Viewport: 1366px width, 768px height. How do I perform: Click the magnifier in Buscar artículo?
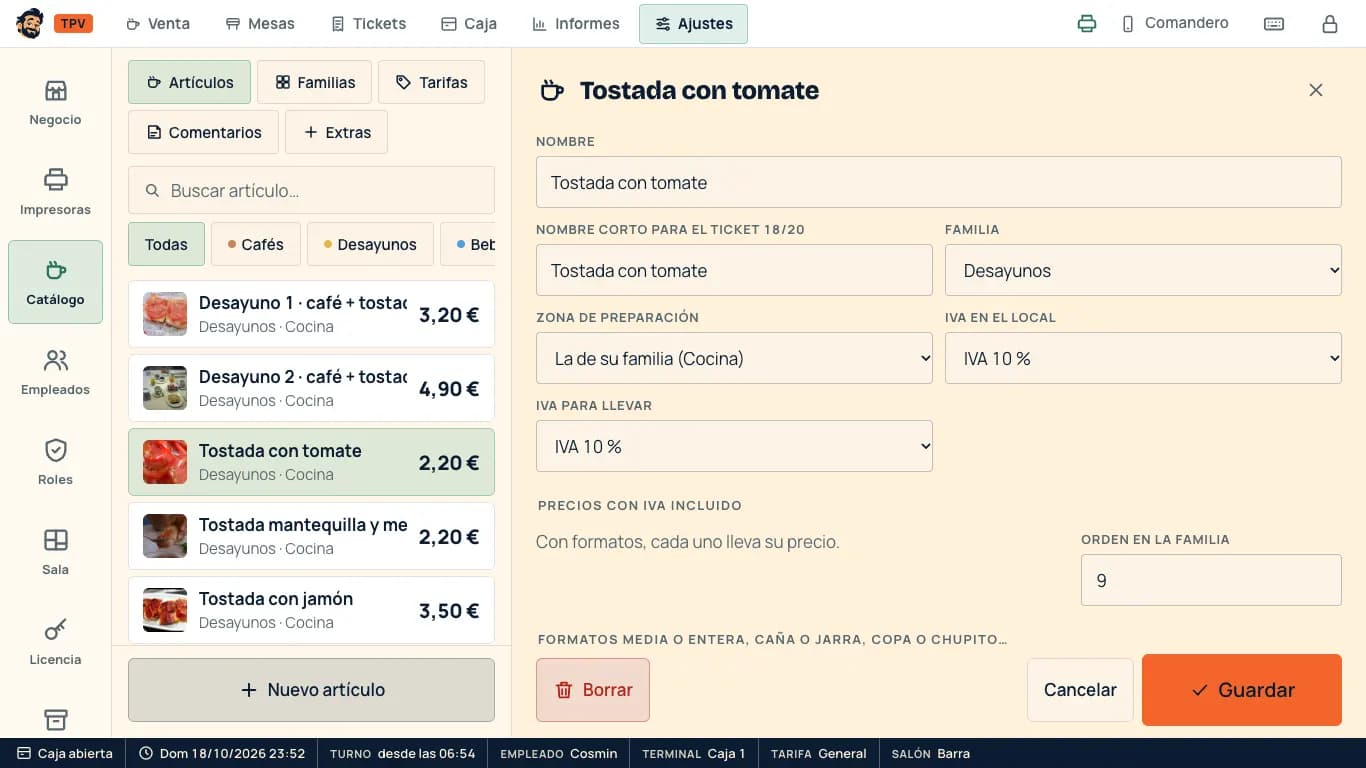click(152, 190)
